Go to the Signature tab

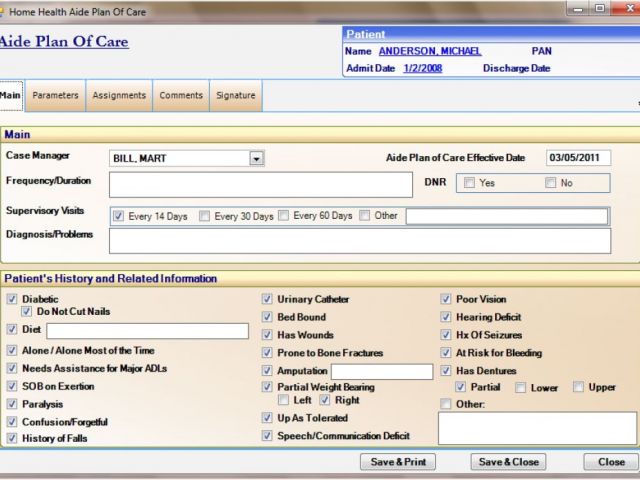[236, 96]
